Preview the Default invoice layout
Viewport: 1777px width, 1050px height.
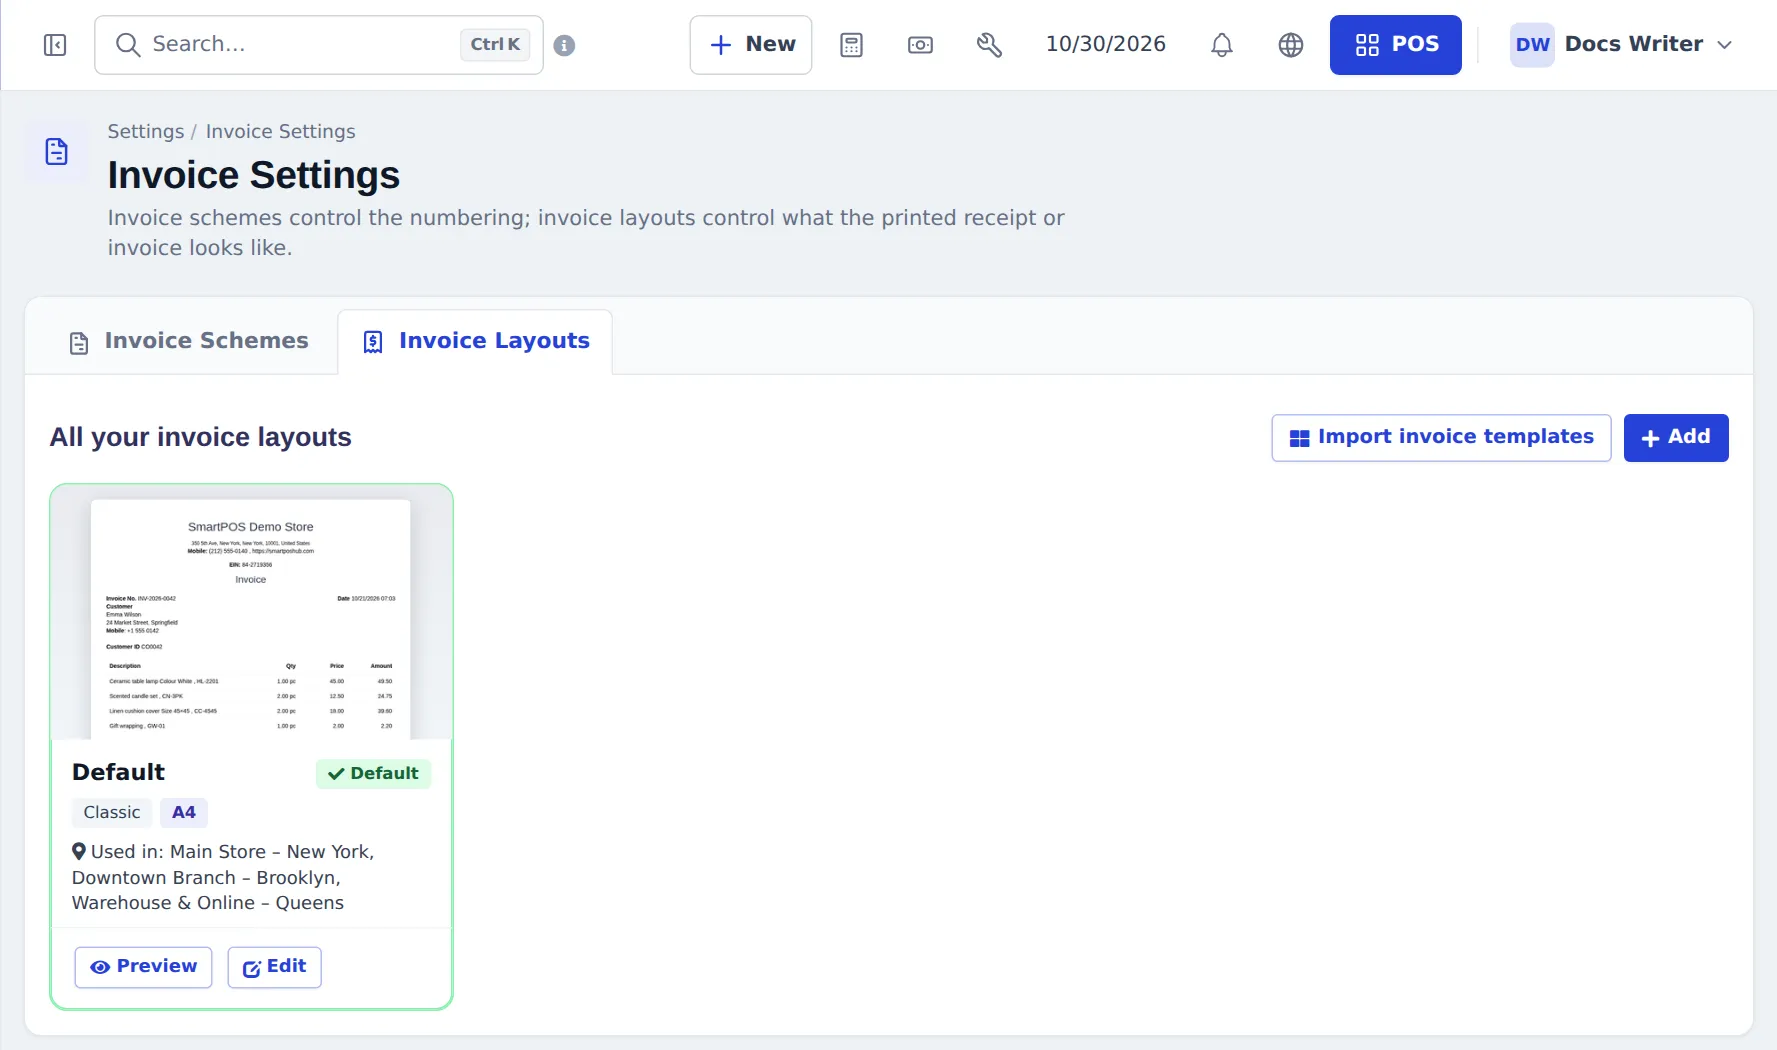(144, 967)
